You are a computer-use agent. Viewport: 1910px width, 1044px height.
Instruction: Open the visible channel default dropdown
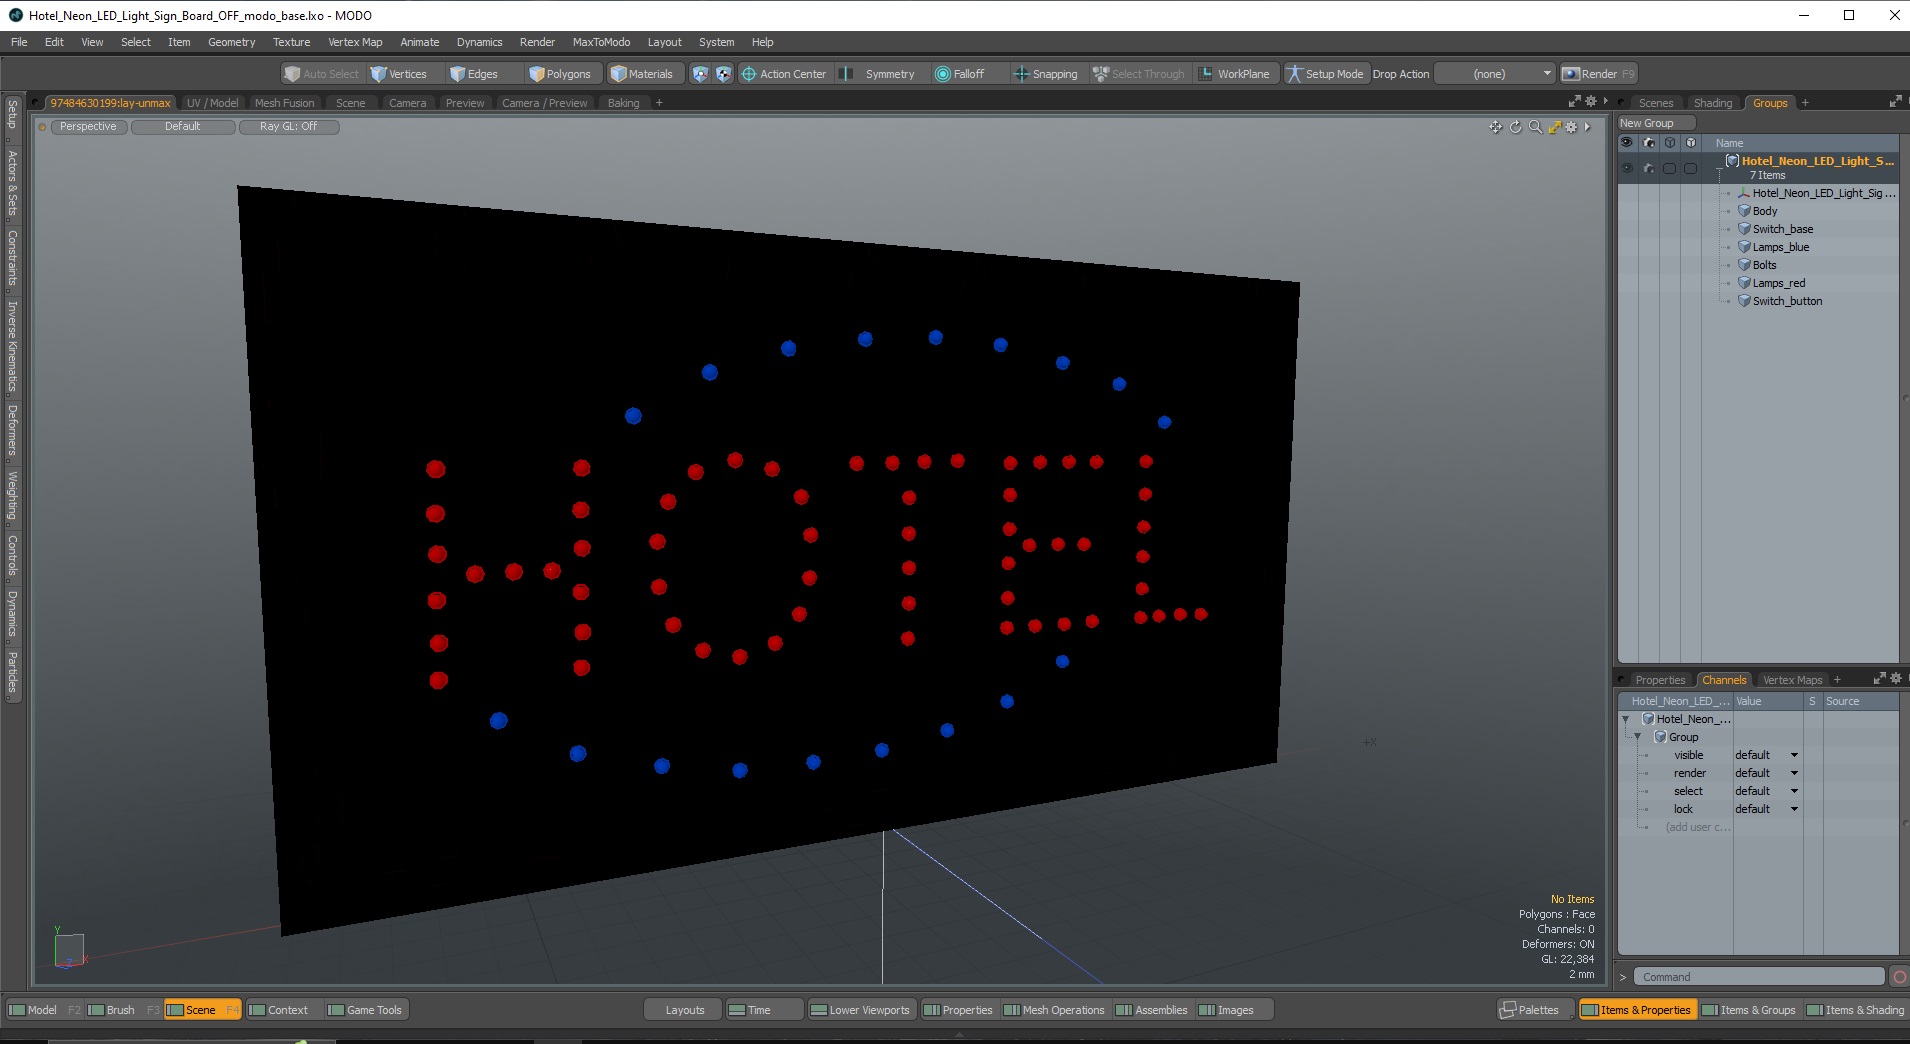[1767, 755]
